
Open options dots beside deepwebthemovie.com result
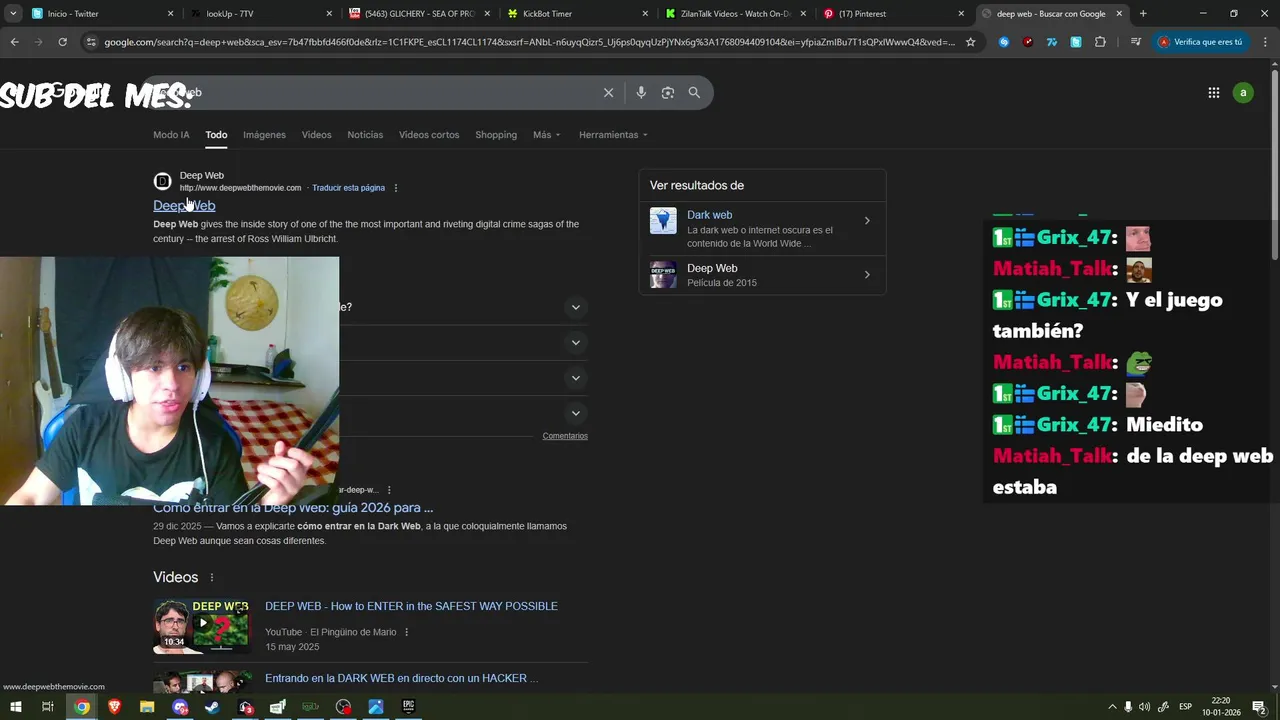pos(396,188)
